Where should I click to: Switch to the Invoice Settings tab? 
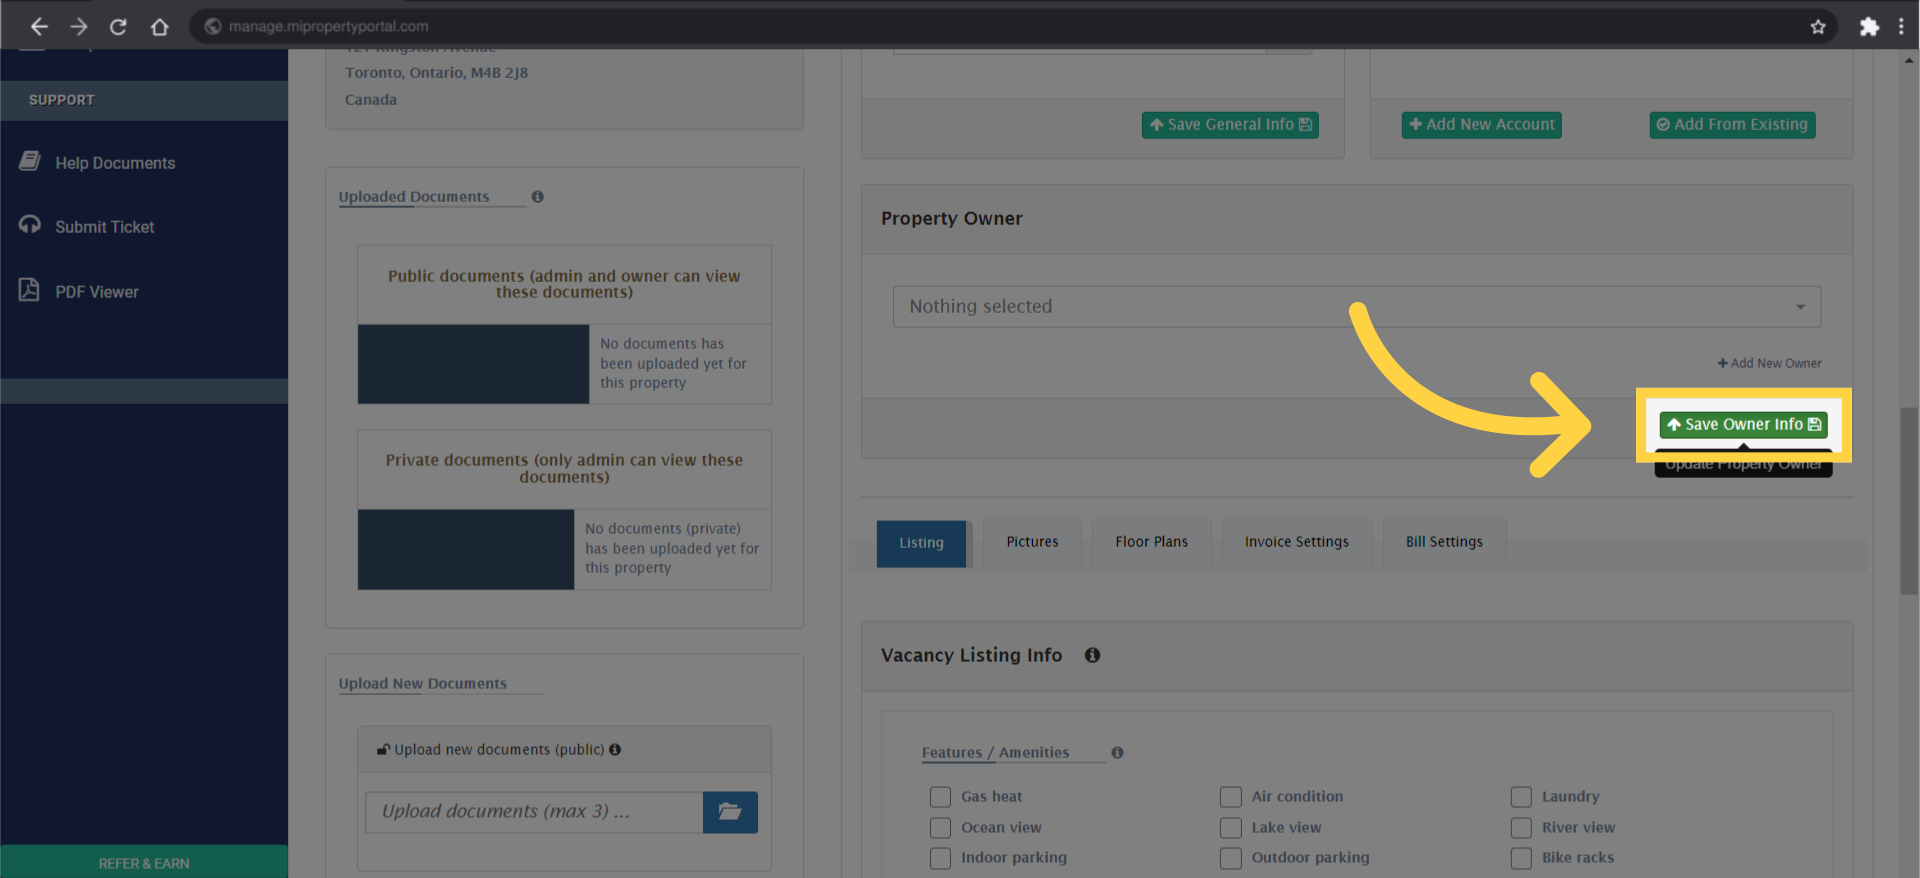click(1297, 542)
